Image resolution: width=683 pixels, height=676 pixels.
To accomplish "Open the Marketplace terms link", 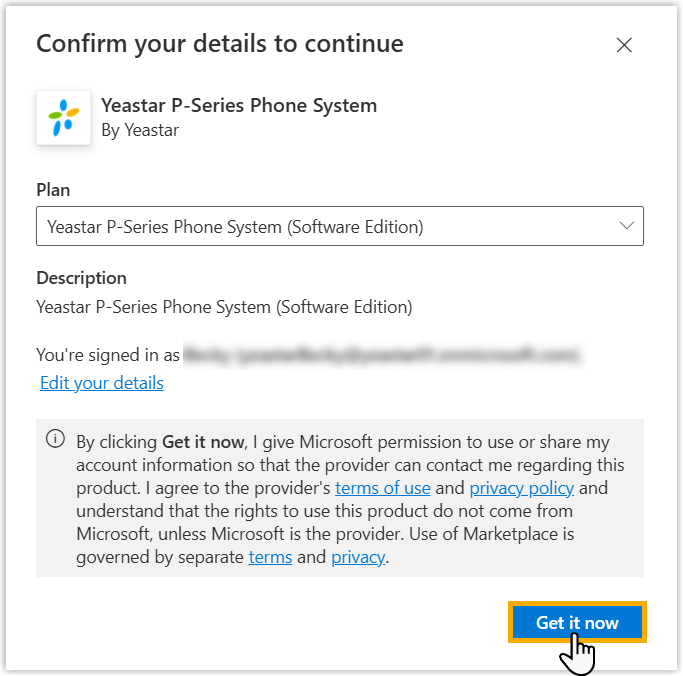I will 270,557.
